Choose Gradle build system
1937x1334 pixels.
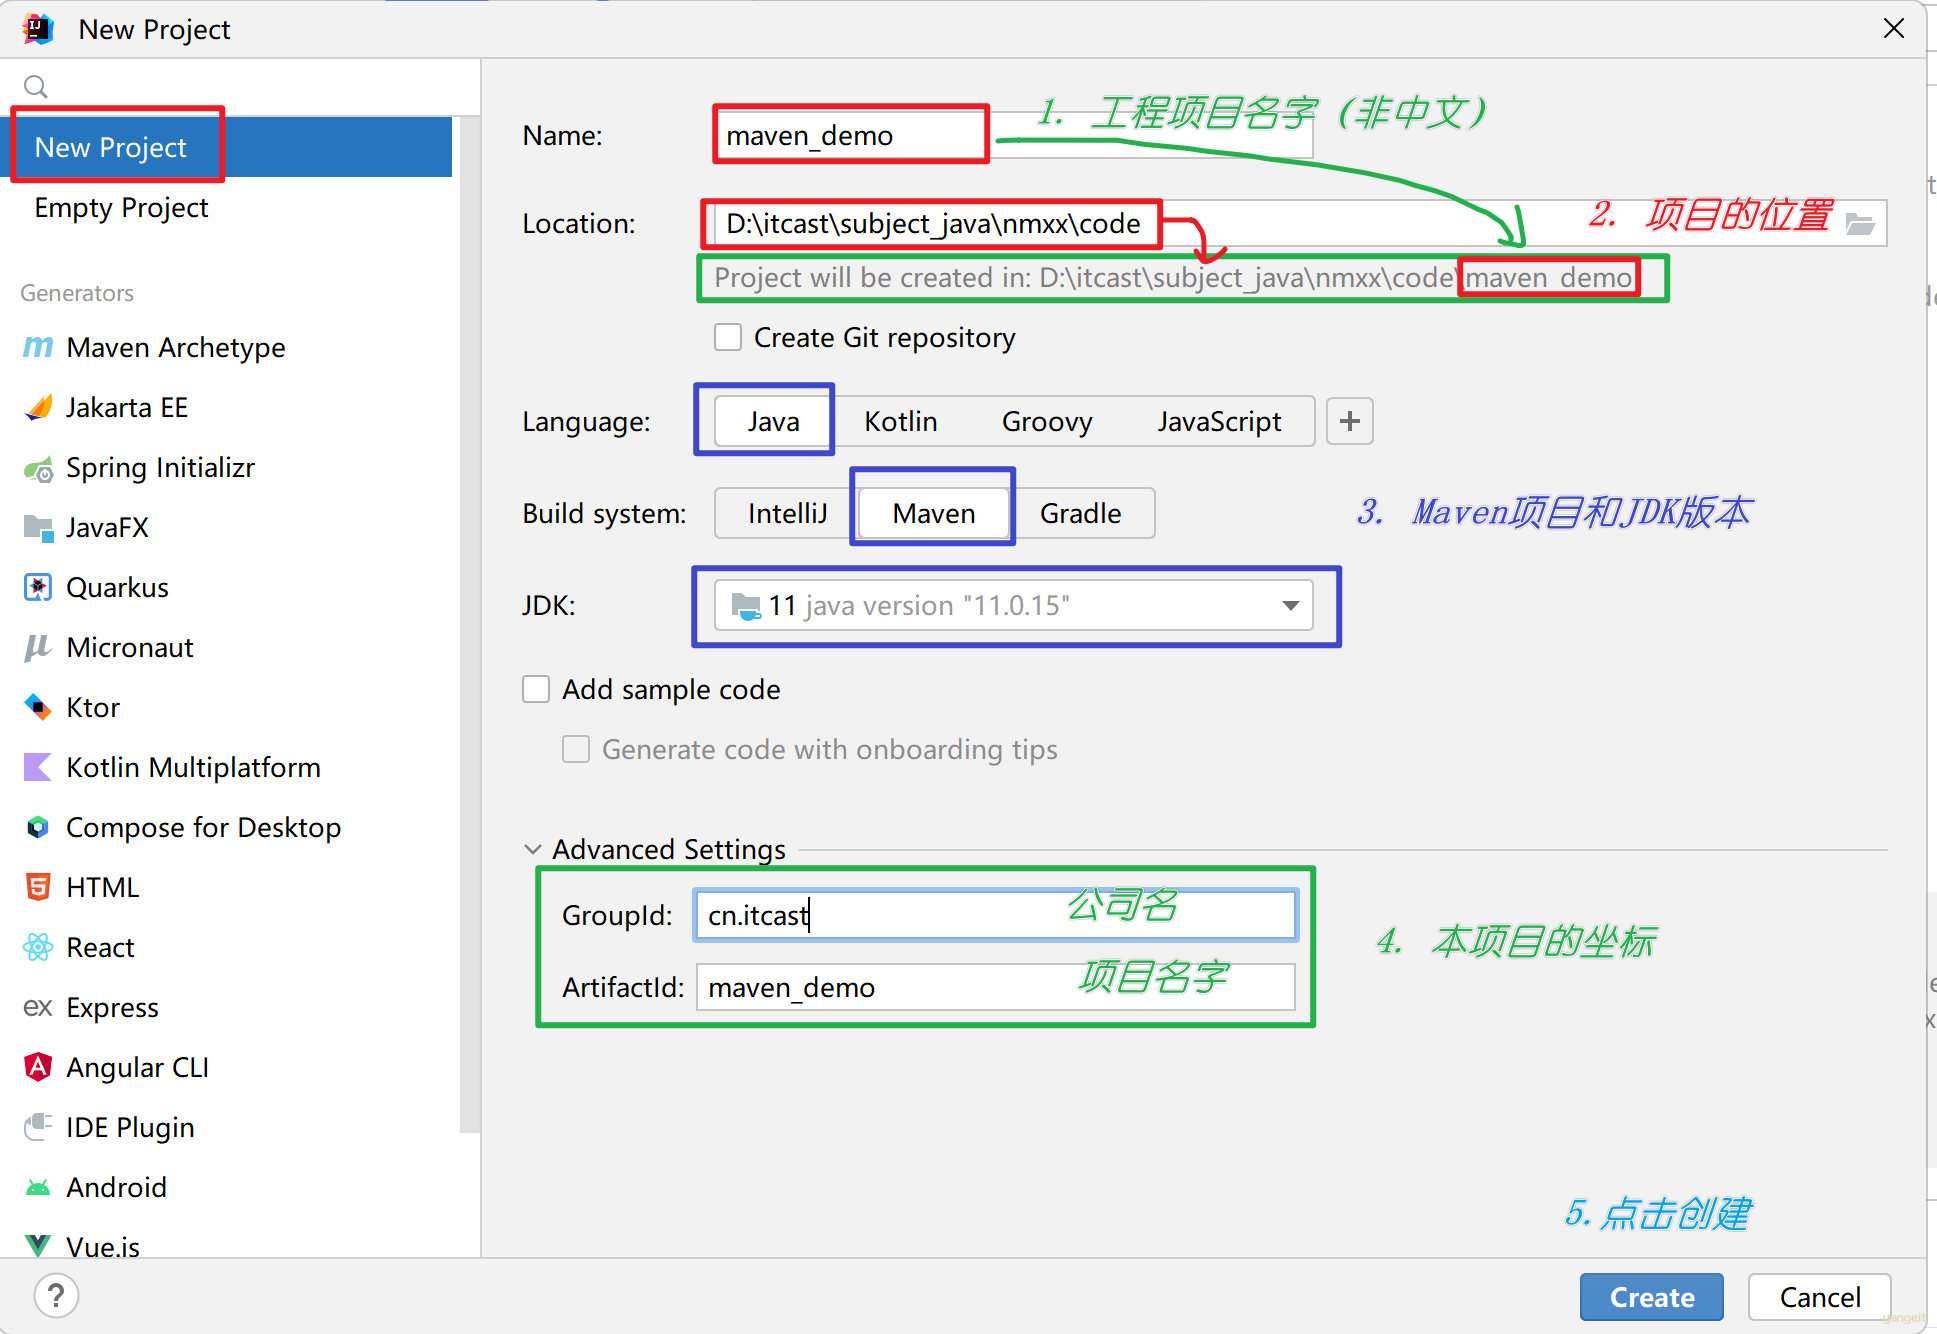(x=1080, y=513)
